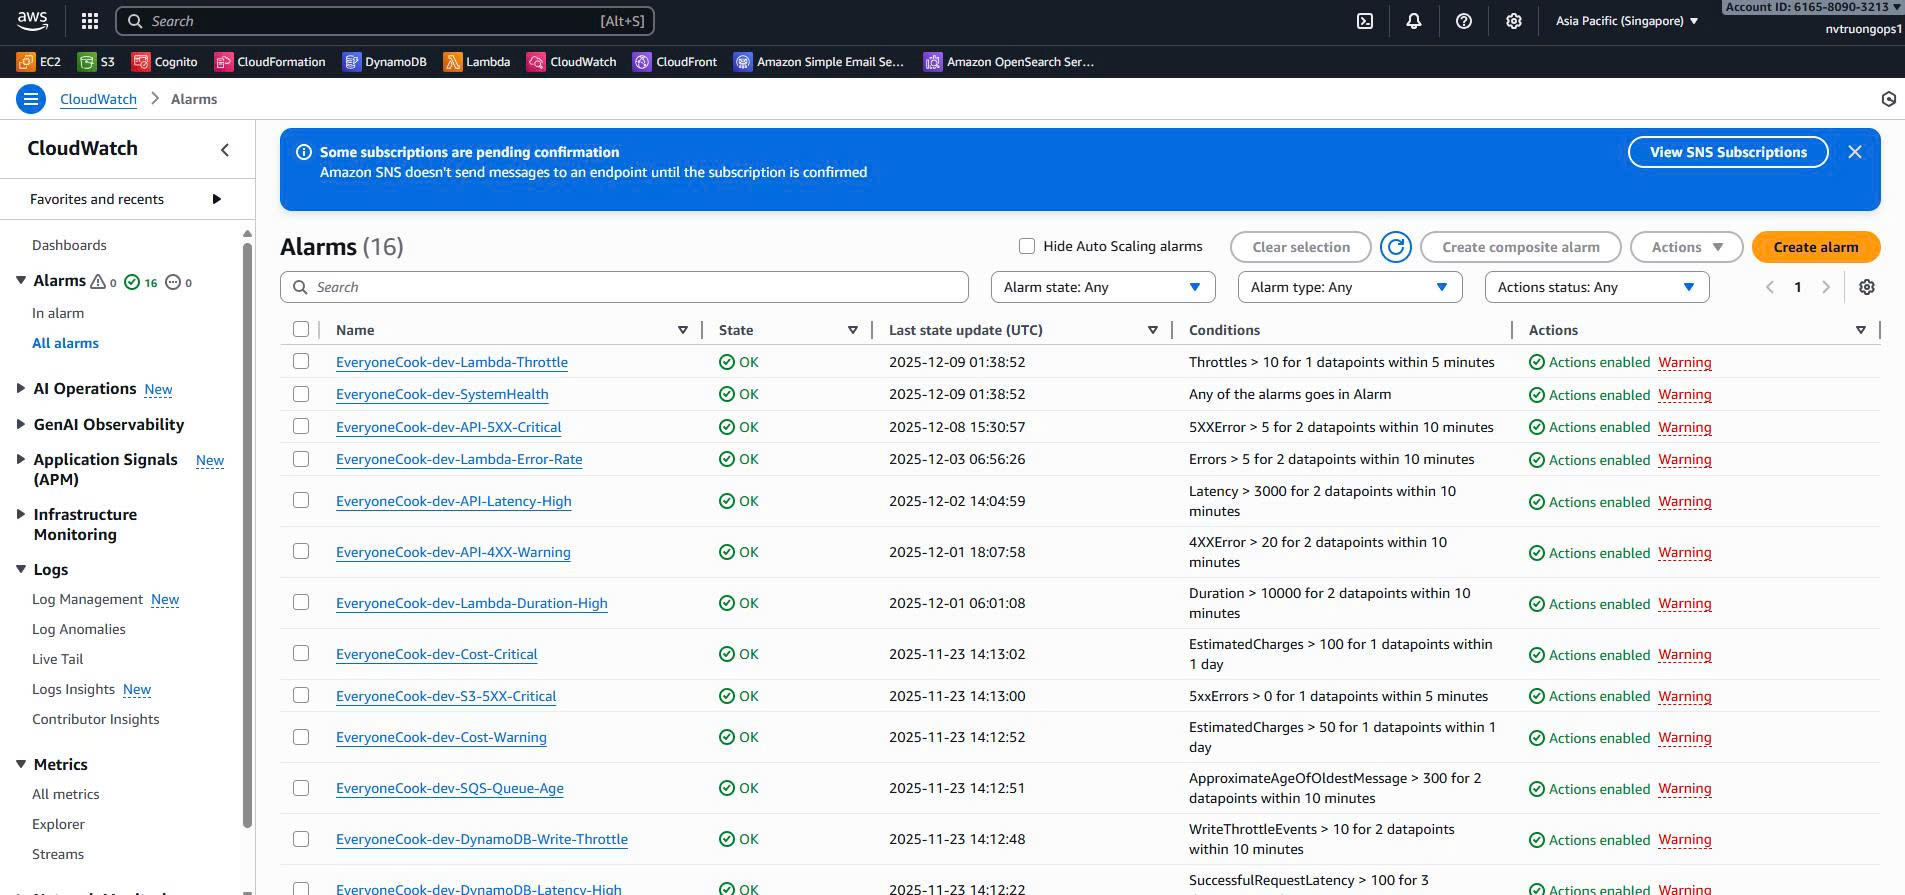Image resolution: width=1905 pixels, height=895 pixels.
Task: Sort by the Name column header arrow
Action: (683, 330)
